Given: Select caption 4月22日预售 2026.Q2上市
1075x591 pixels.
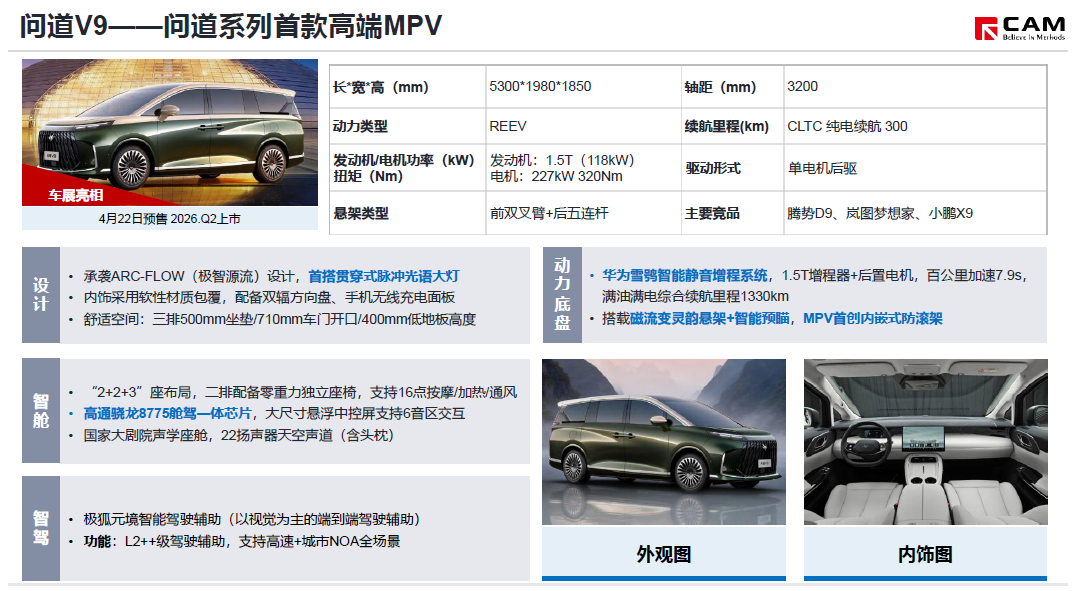Looking at the screenshot, I should click(x=170, y=219).
